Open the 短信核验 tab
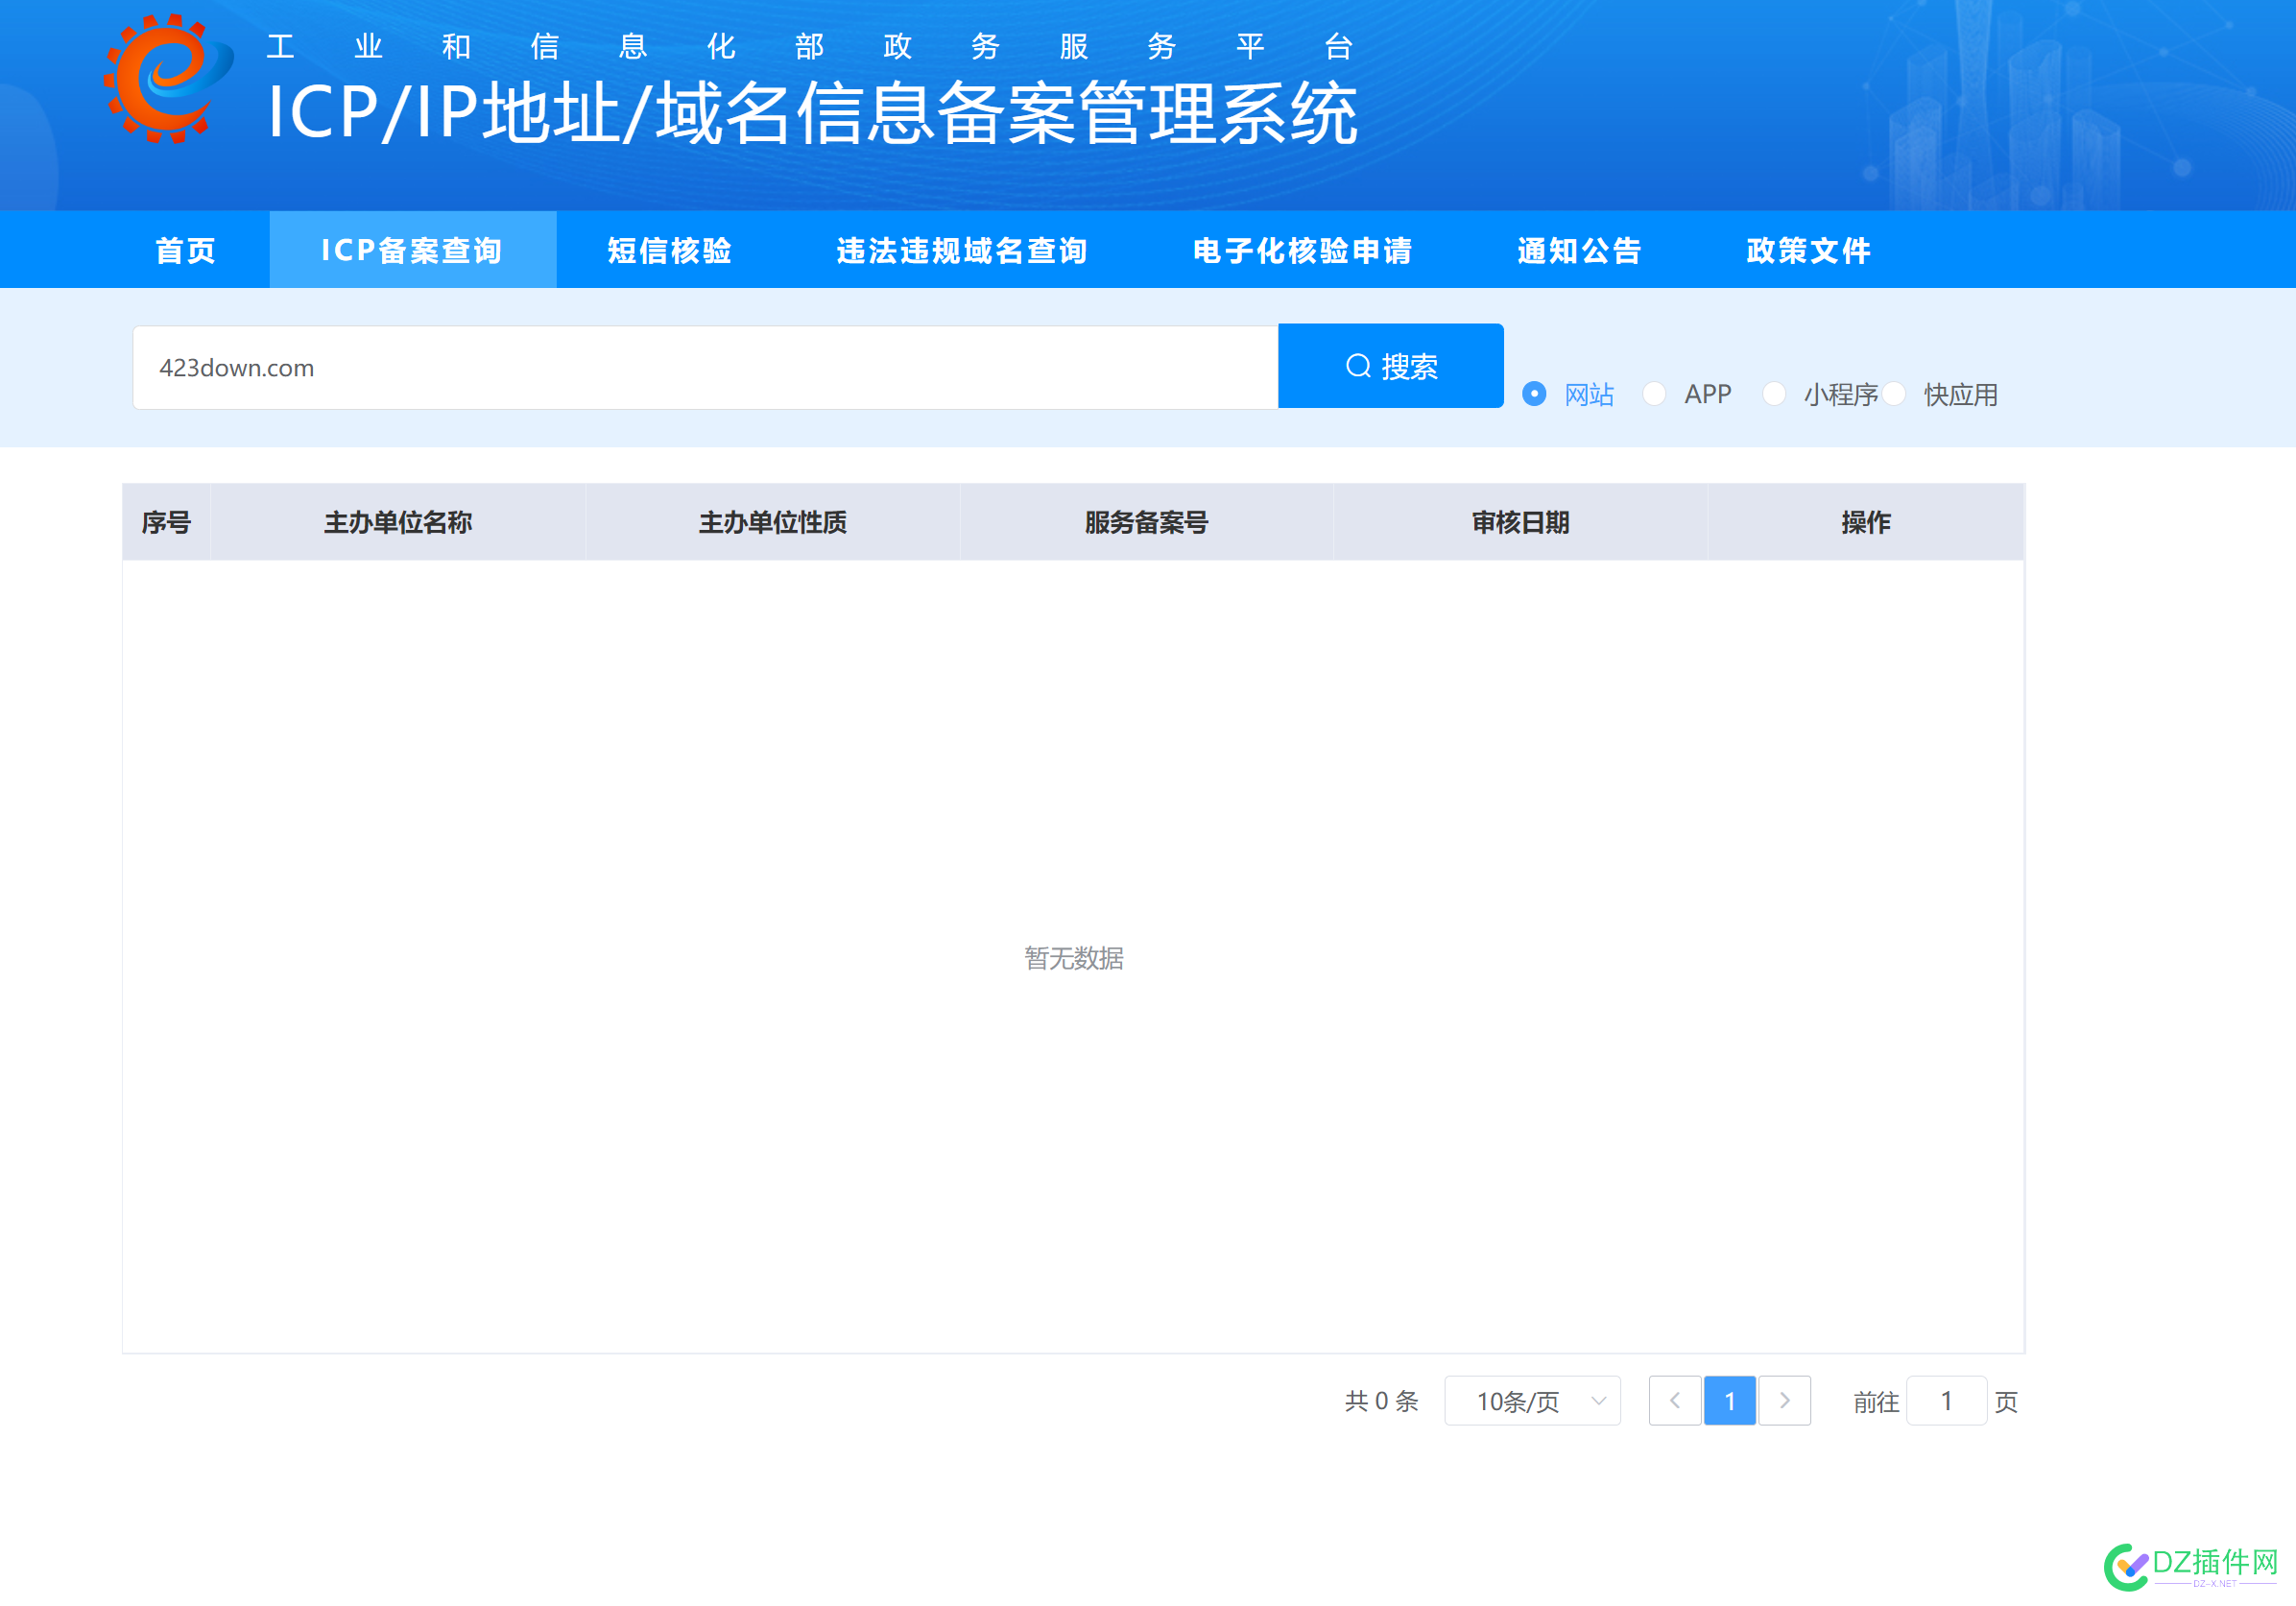The width and height of the screenshot is (2296, 1606). [669, 250]
